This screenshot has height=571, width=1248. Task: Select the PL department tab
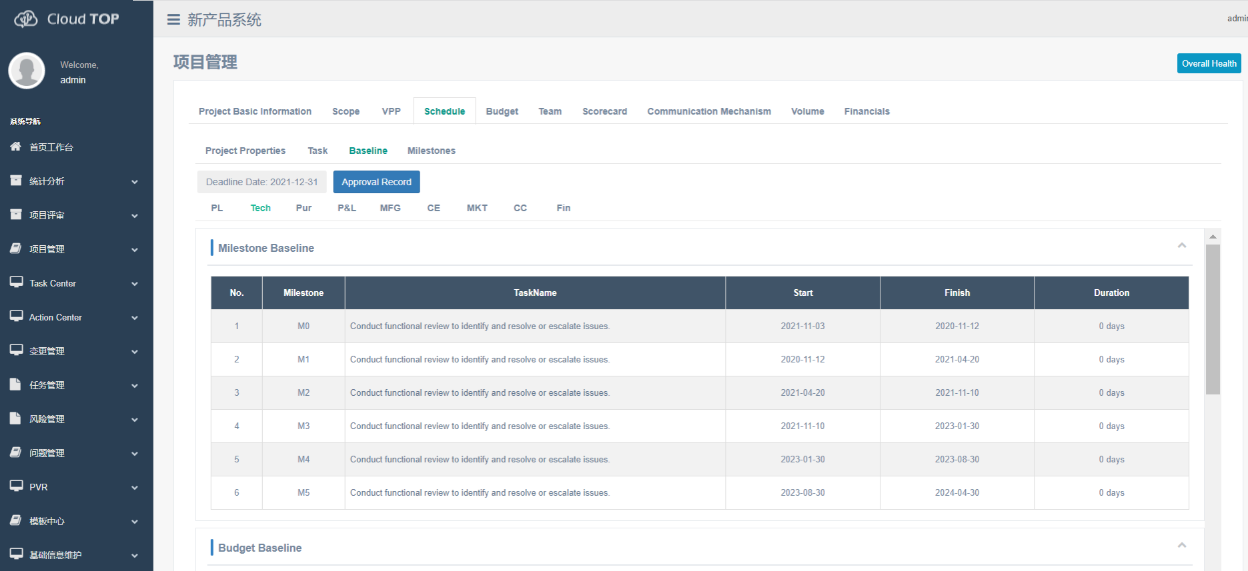pos(217,208)
